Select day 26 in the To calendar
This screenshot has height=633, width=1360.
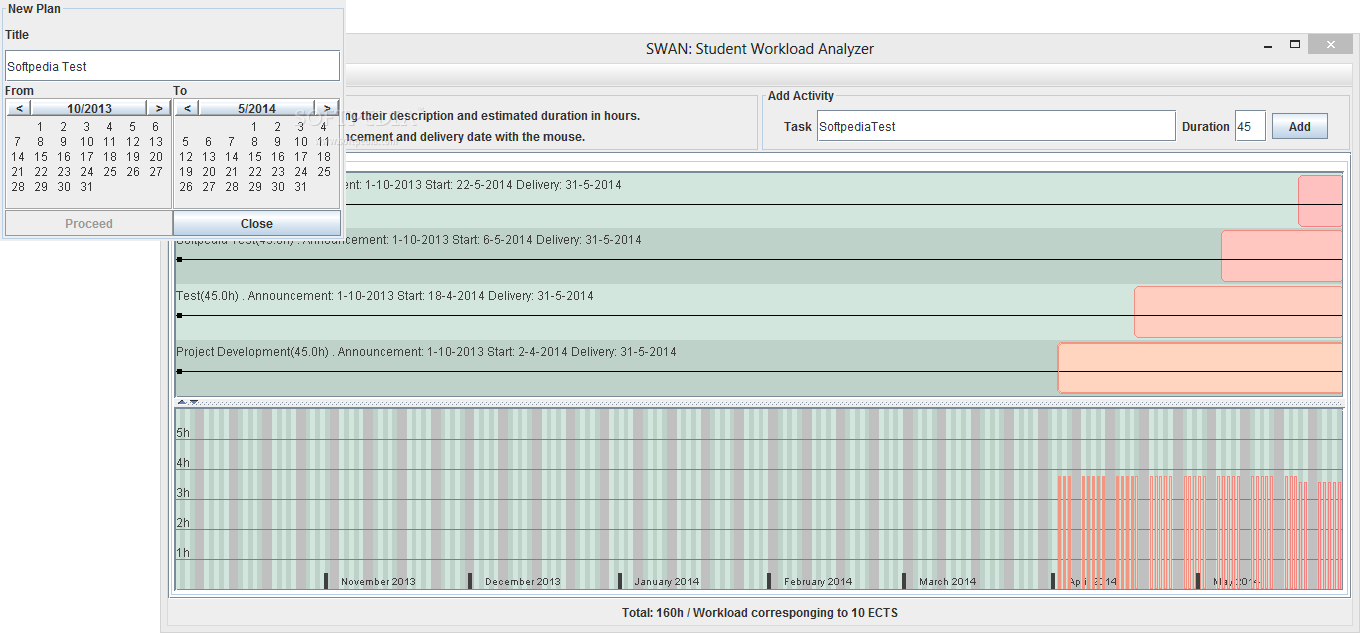[x=185, y=187]
